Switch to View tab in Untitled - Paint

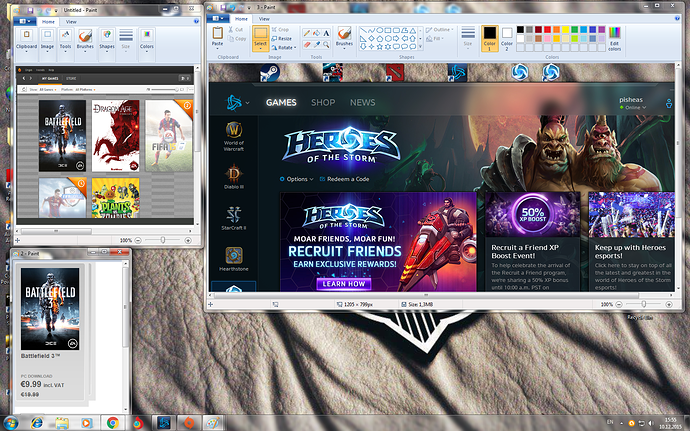(x=71, y=22)
